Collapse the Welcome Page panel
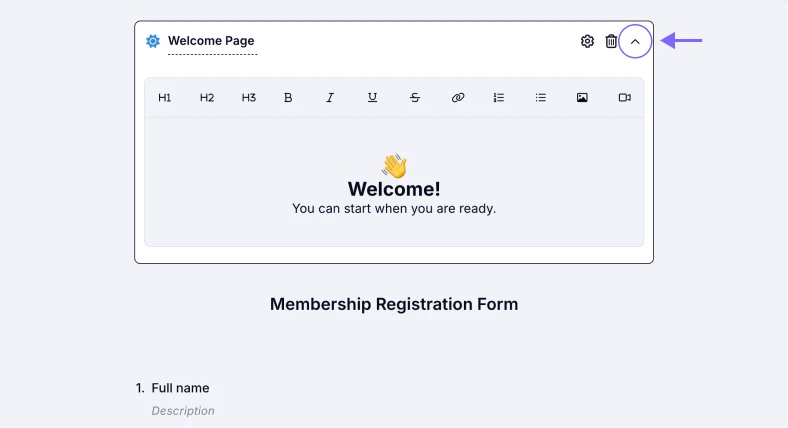 (x=635, y=41)
